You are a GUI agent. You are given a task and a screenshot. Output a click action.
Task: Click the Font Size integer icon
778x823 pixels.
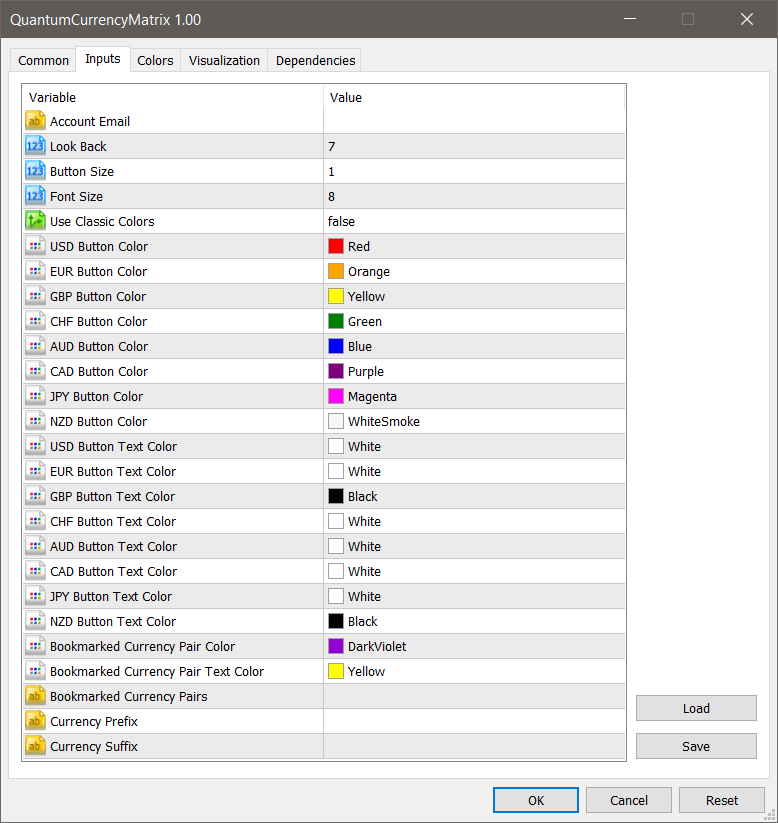point(35,196)
